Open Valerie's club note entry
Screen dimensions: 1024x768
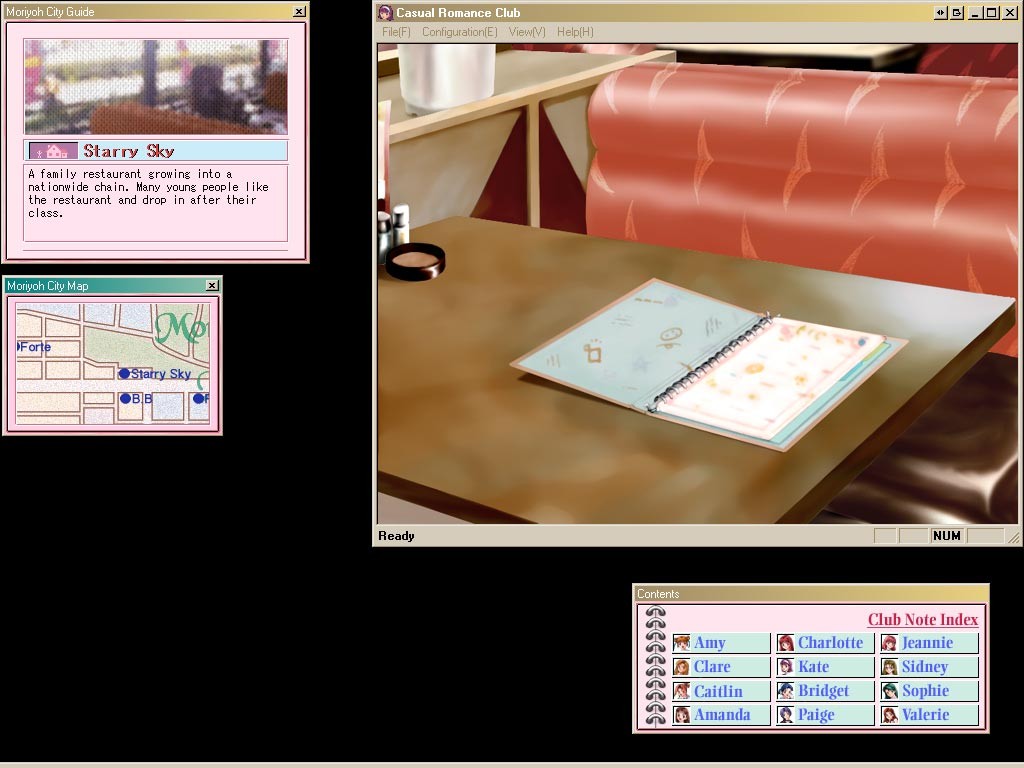[925, 715]
